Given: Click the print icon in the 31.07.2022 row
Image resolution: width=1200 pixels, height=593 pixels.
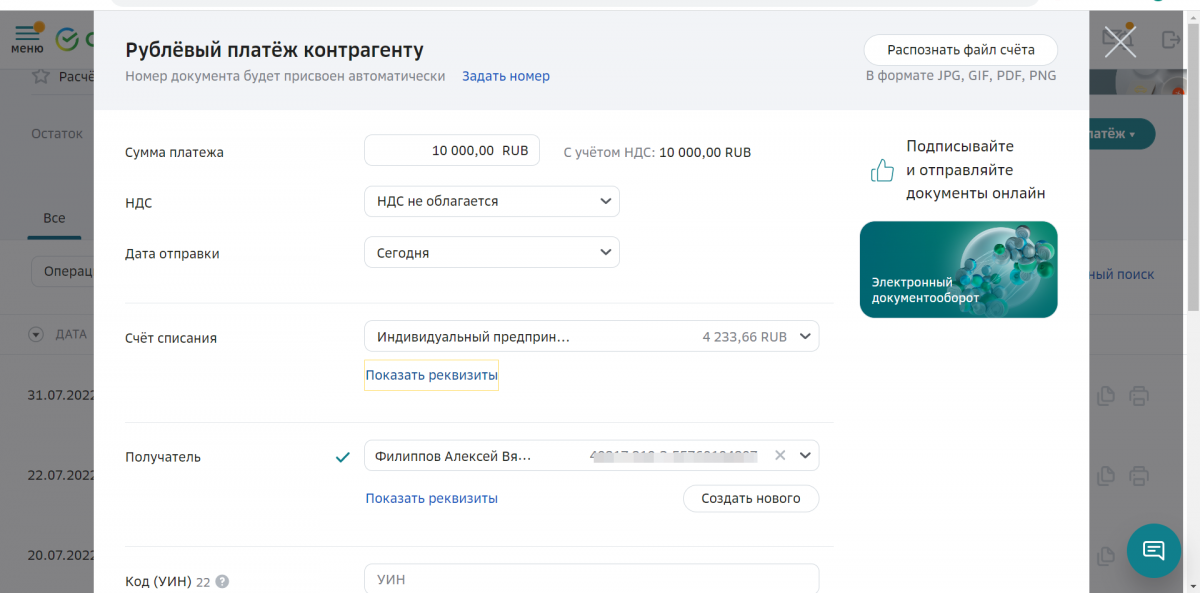Looking at the screenshot, I should click(1138, 396).
